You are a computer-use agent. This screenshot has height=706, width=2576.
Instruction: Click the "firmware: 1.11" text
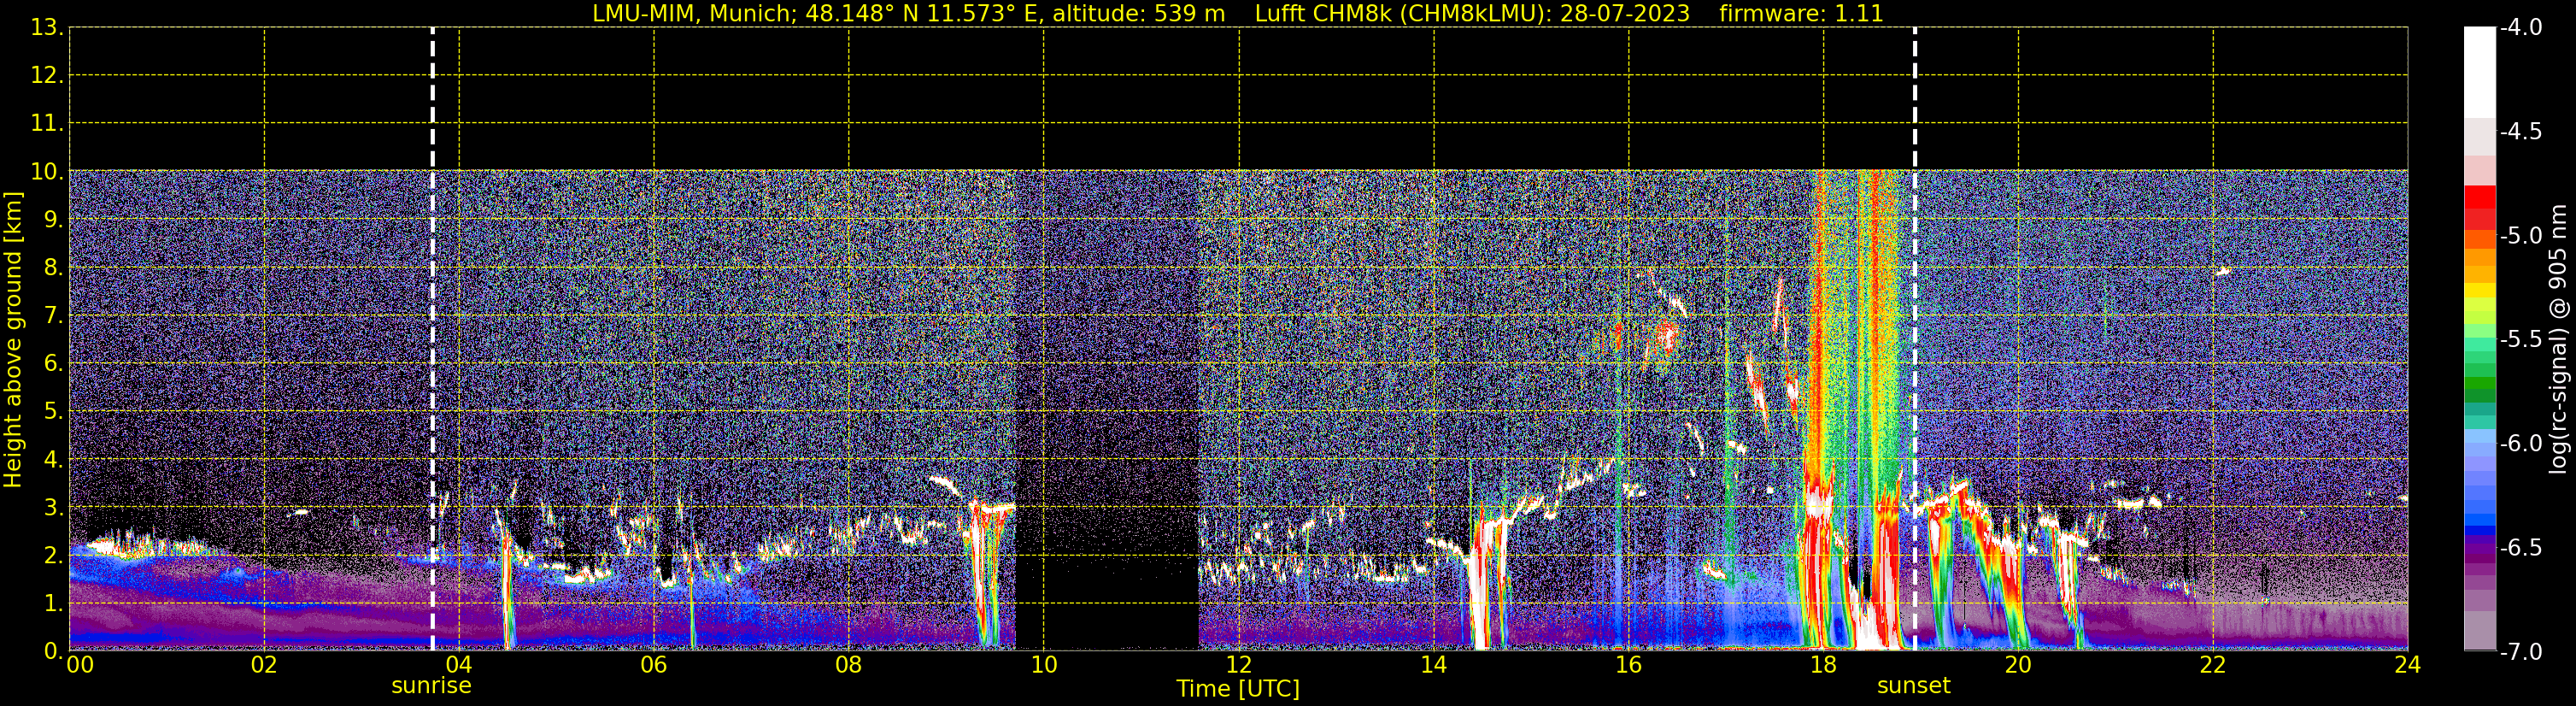tap(1801, 14)
